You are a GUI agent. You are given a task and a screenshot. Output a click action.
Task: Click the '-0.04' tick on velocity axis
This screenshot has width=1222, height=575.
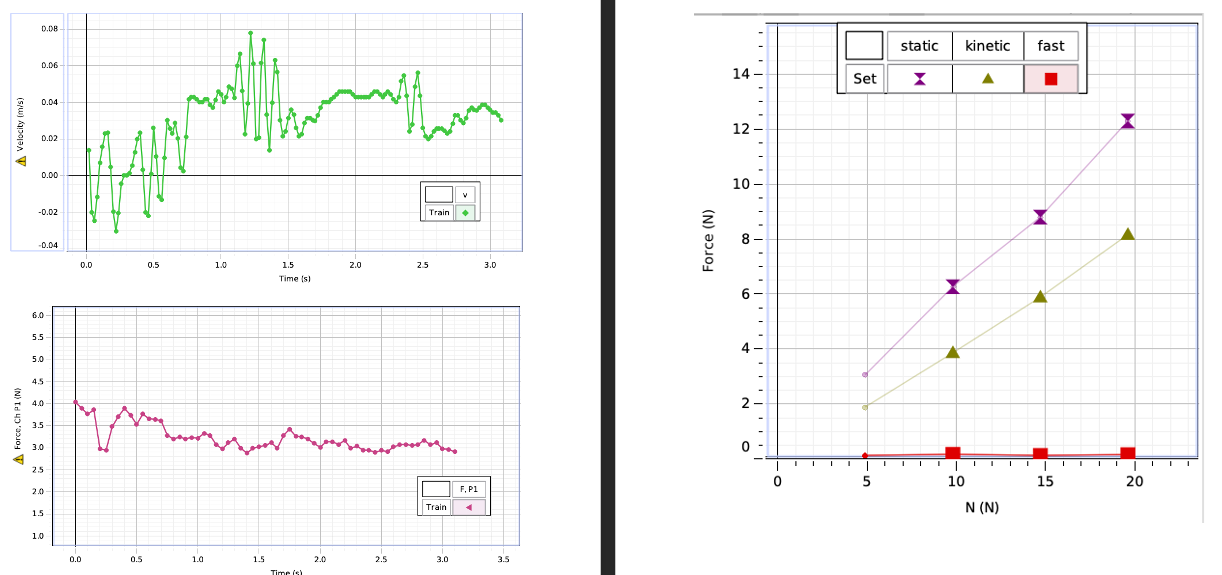coord(48,246)
